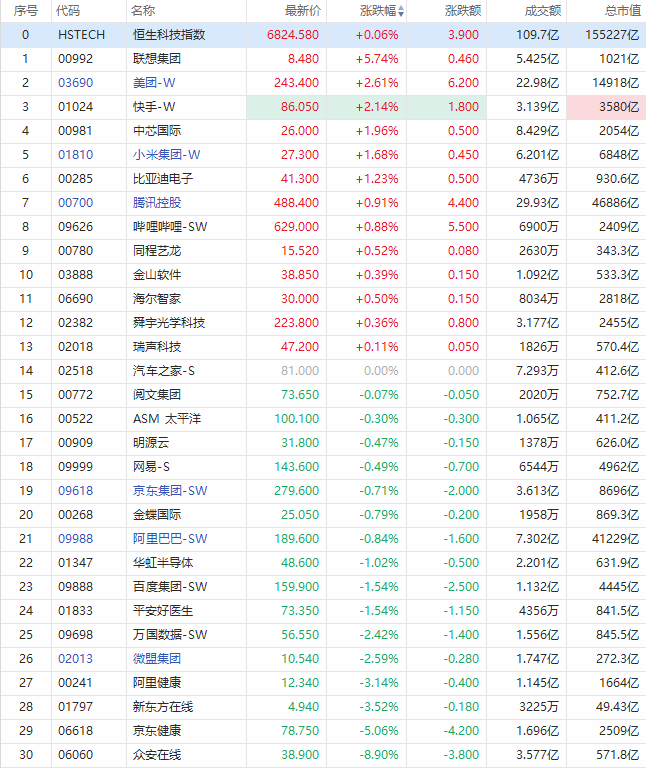Sort by 最新价 column header
Screen dimensions: 646x768
click(x=303, y=11)
